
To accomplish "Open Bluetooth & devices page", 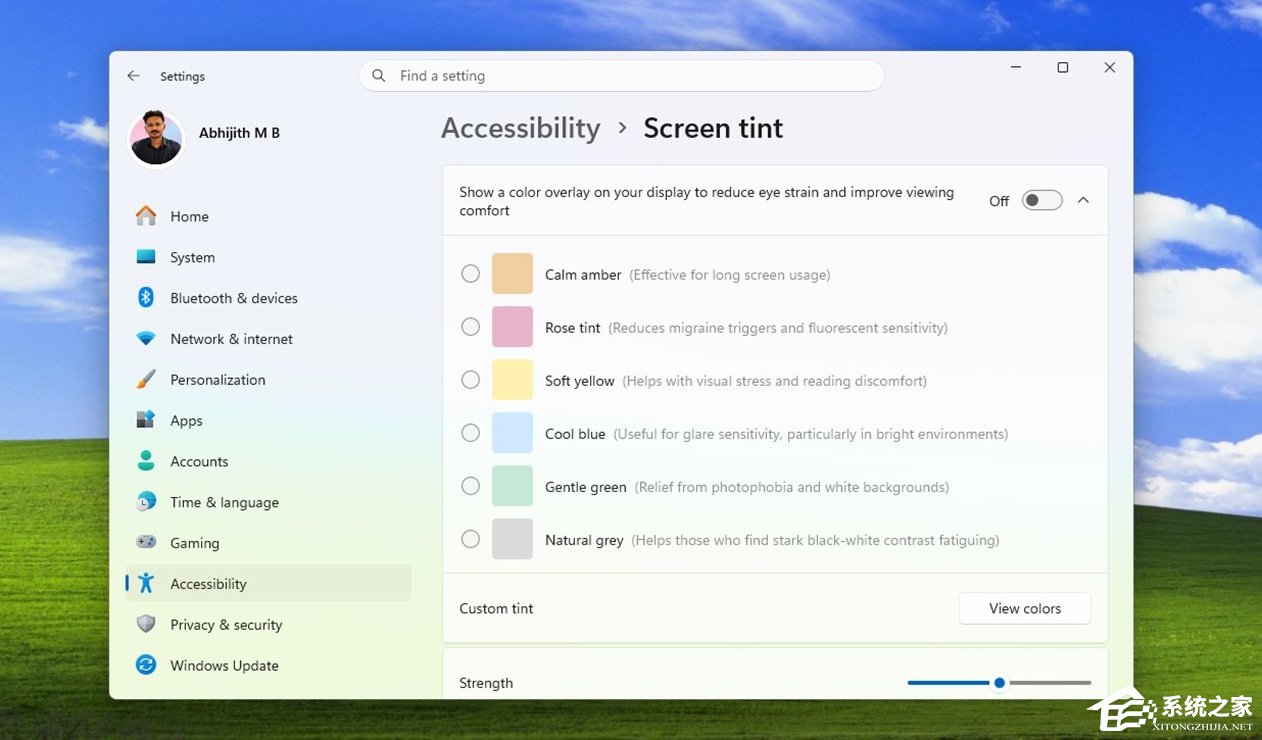I will [x=268, y=298].
